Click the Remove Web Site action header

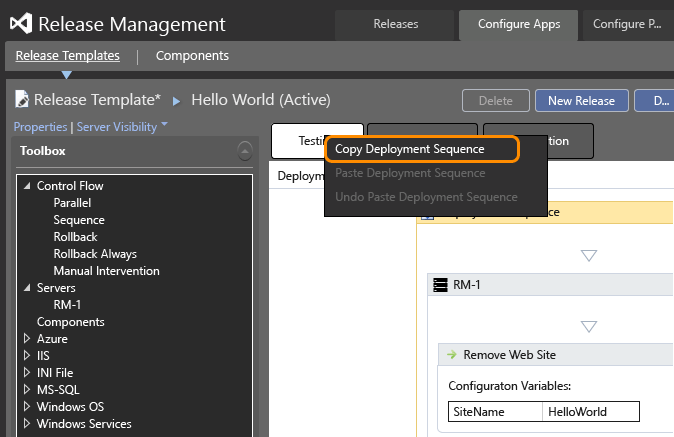point(555,354)
